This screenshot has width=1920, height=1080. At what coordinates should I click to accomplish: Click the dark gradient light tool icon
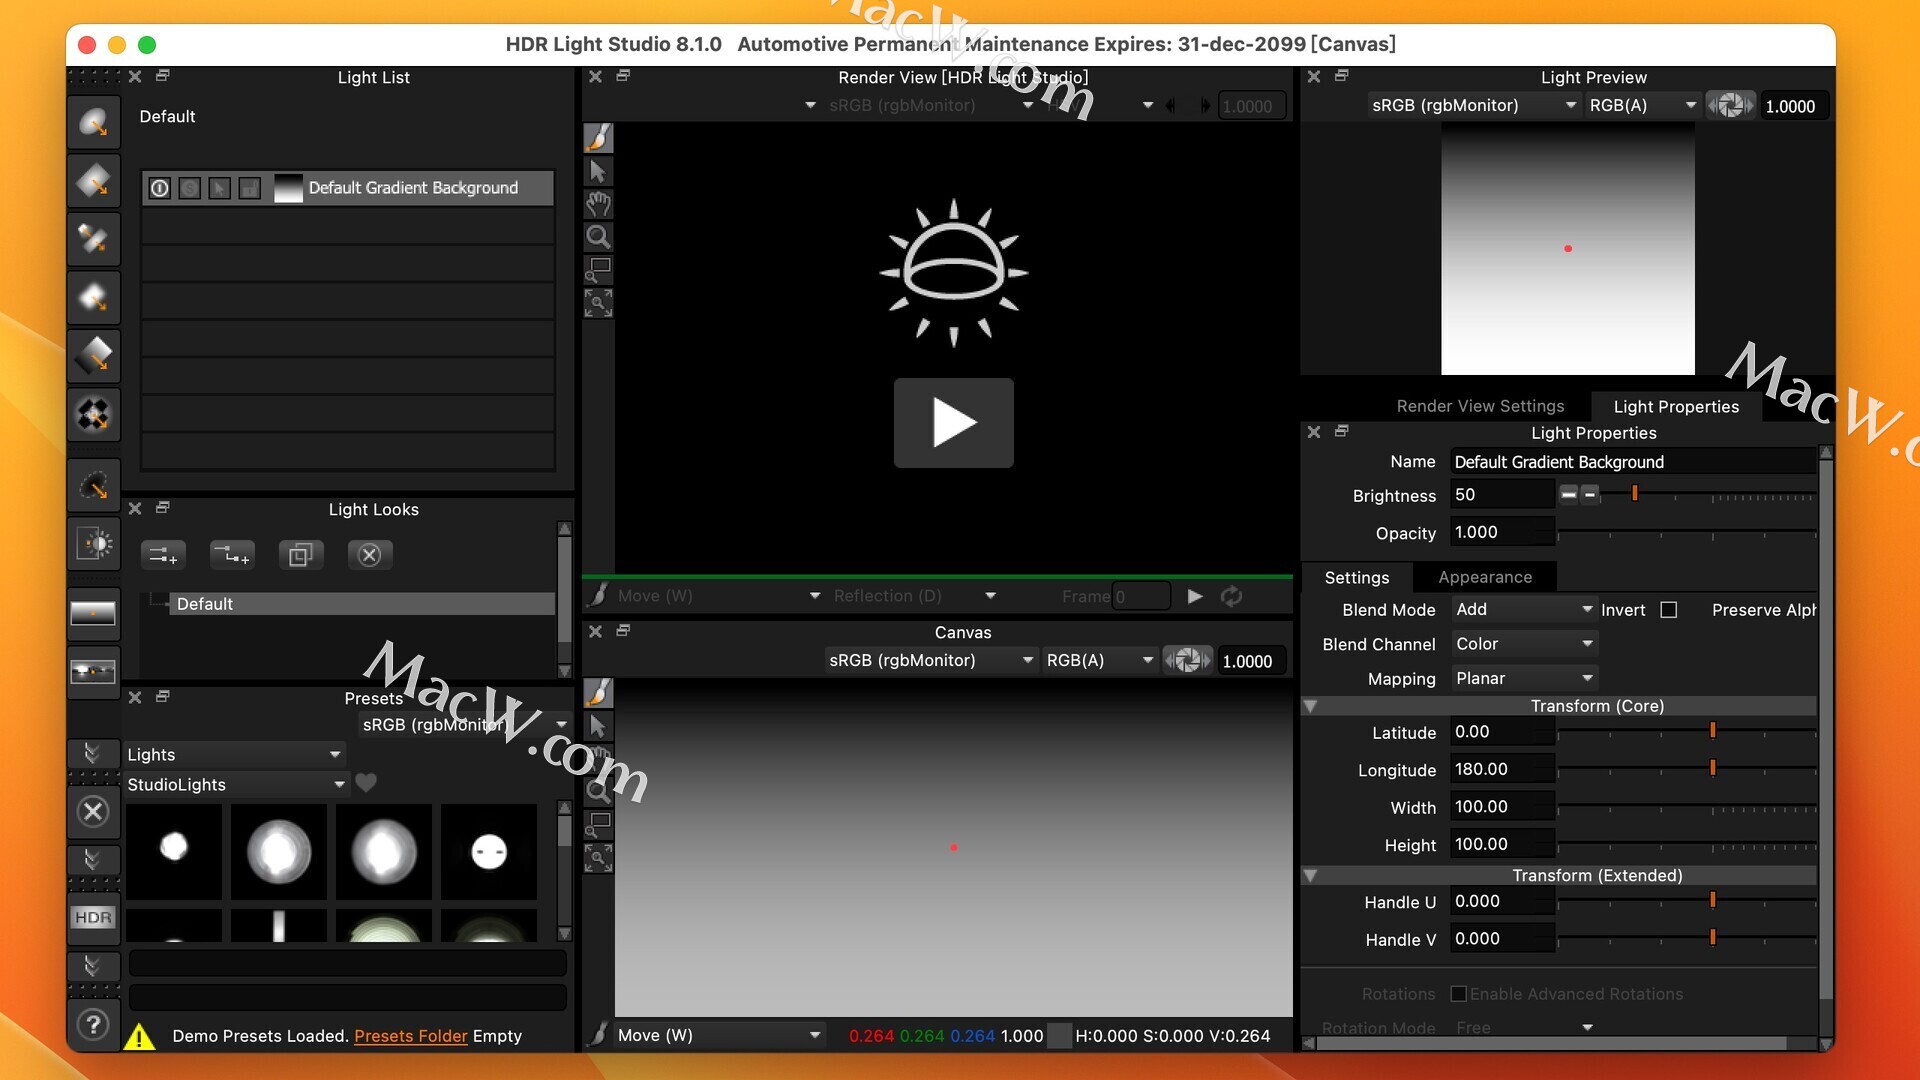(94, 356)
